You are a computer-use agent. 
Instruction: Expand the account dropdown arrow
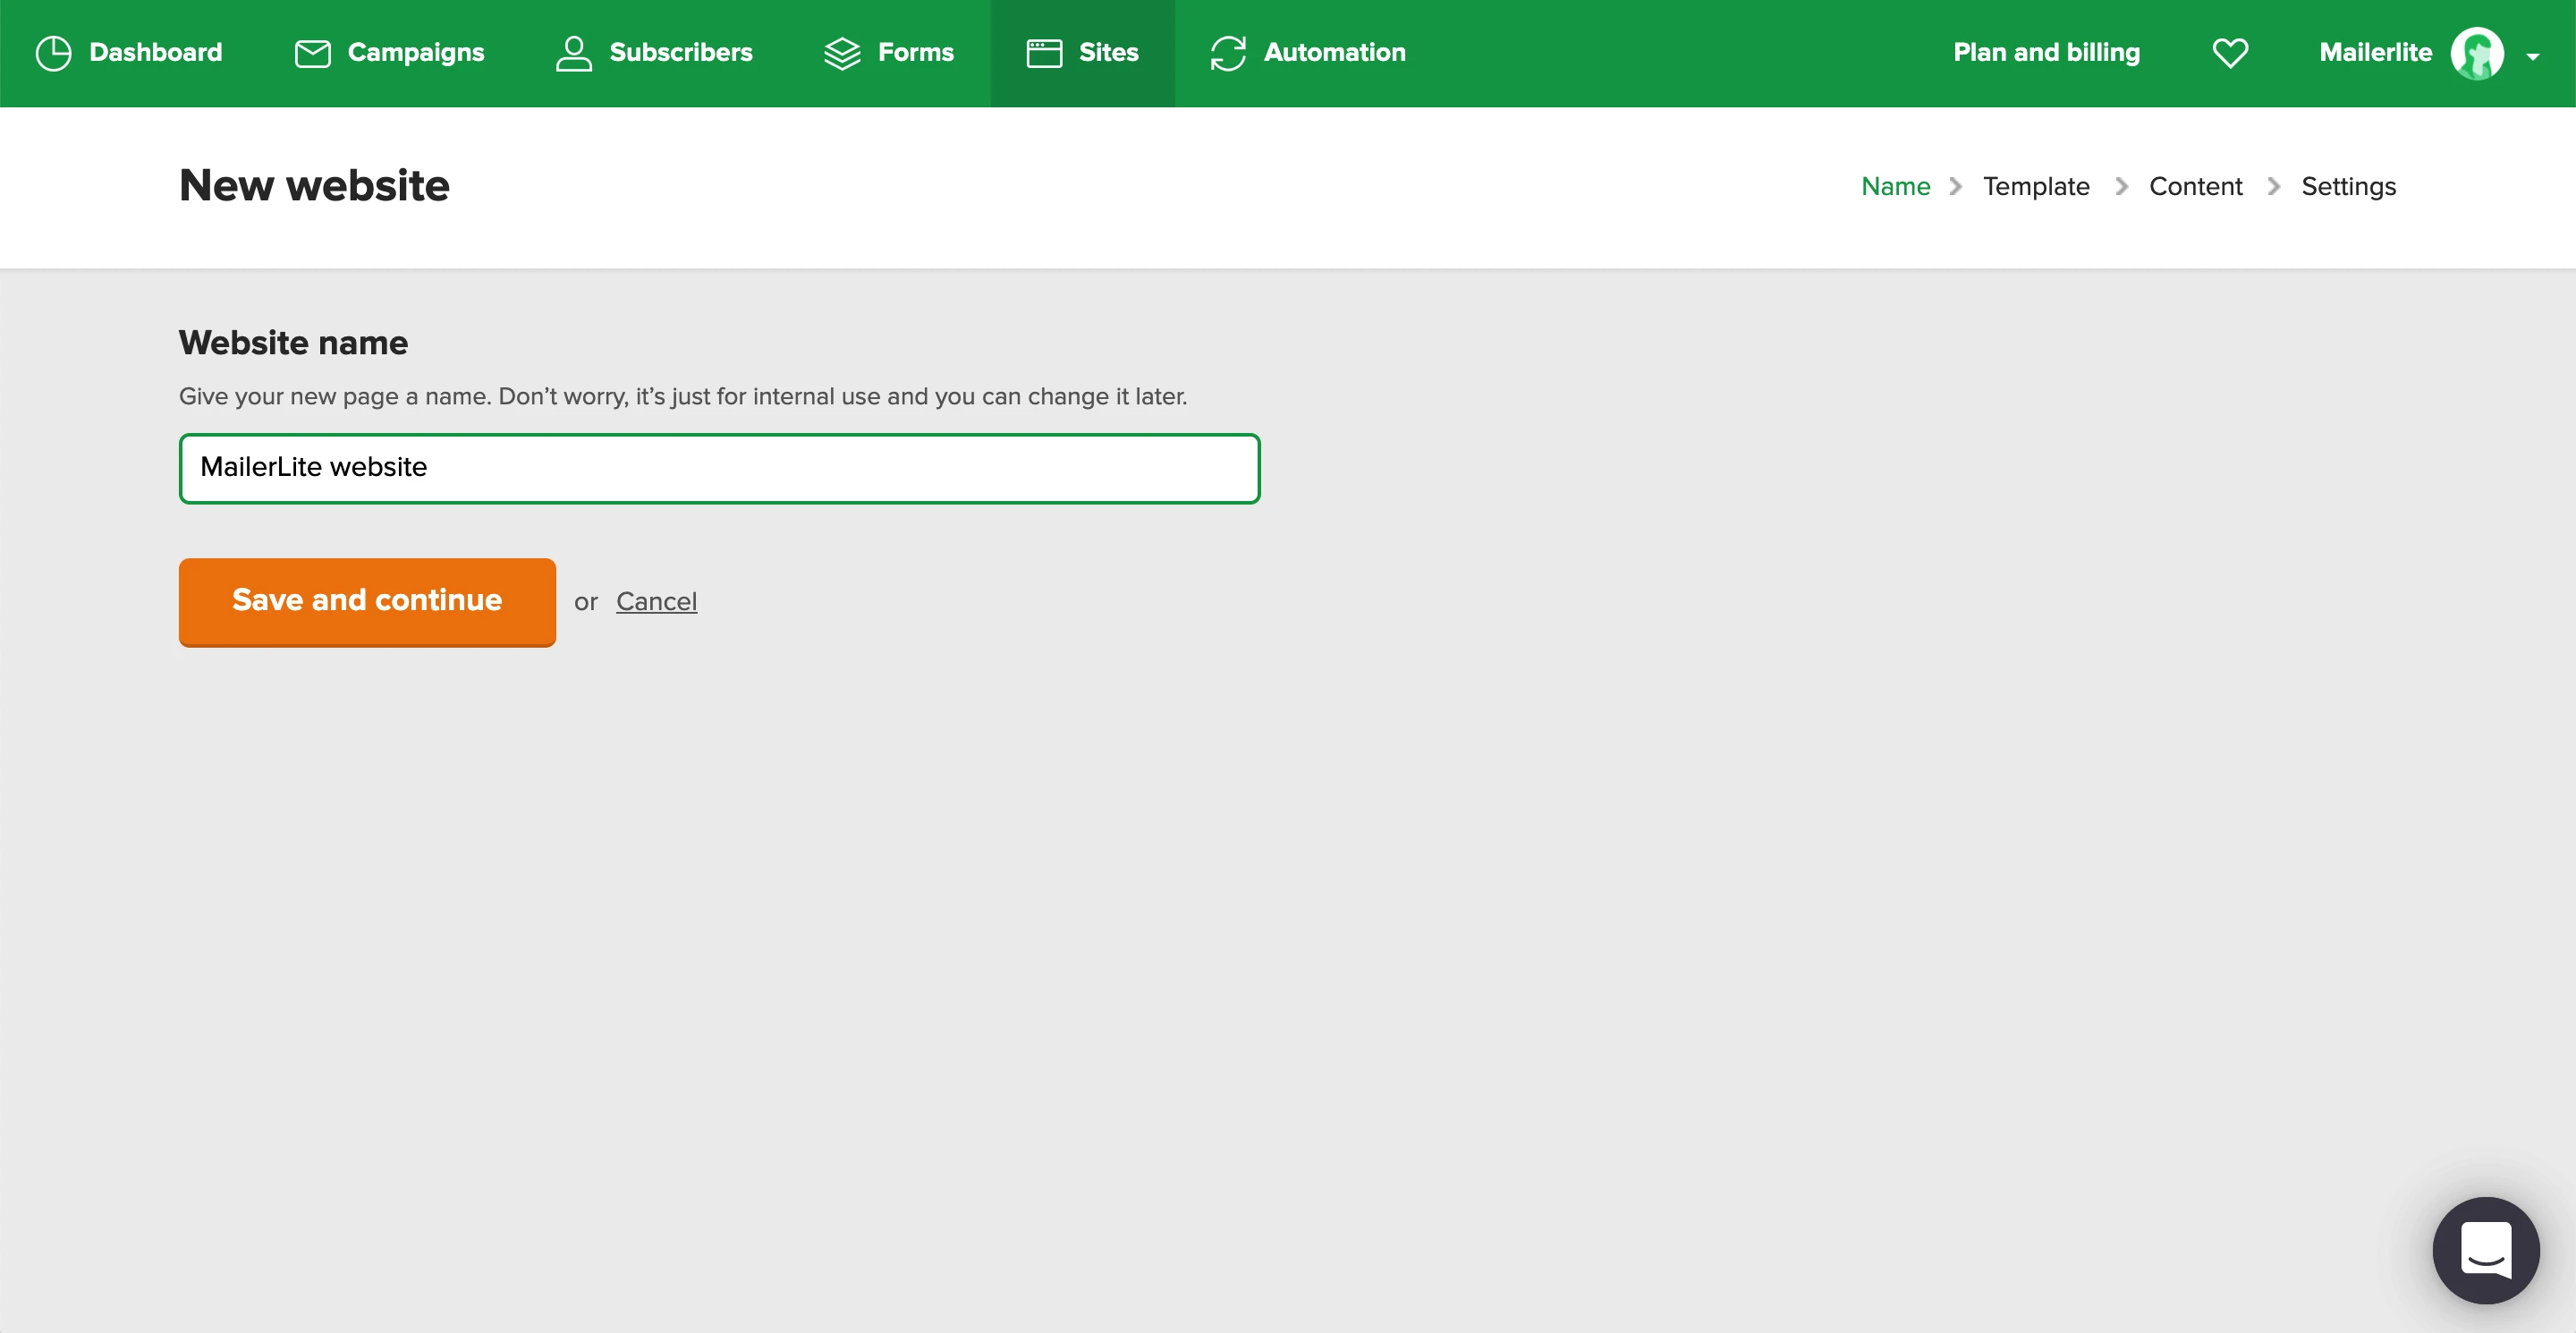point(2532,57)
